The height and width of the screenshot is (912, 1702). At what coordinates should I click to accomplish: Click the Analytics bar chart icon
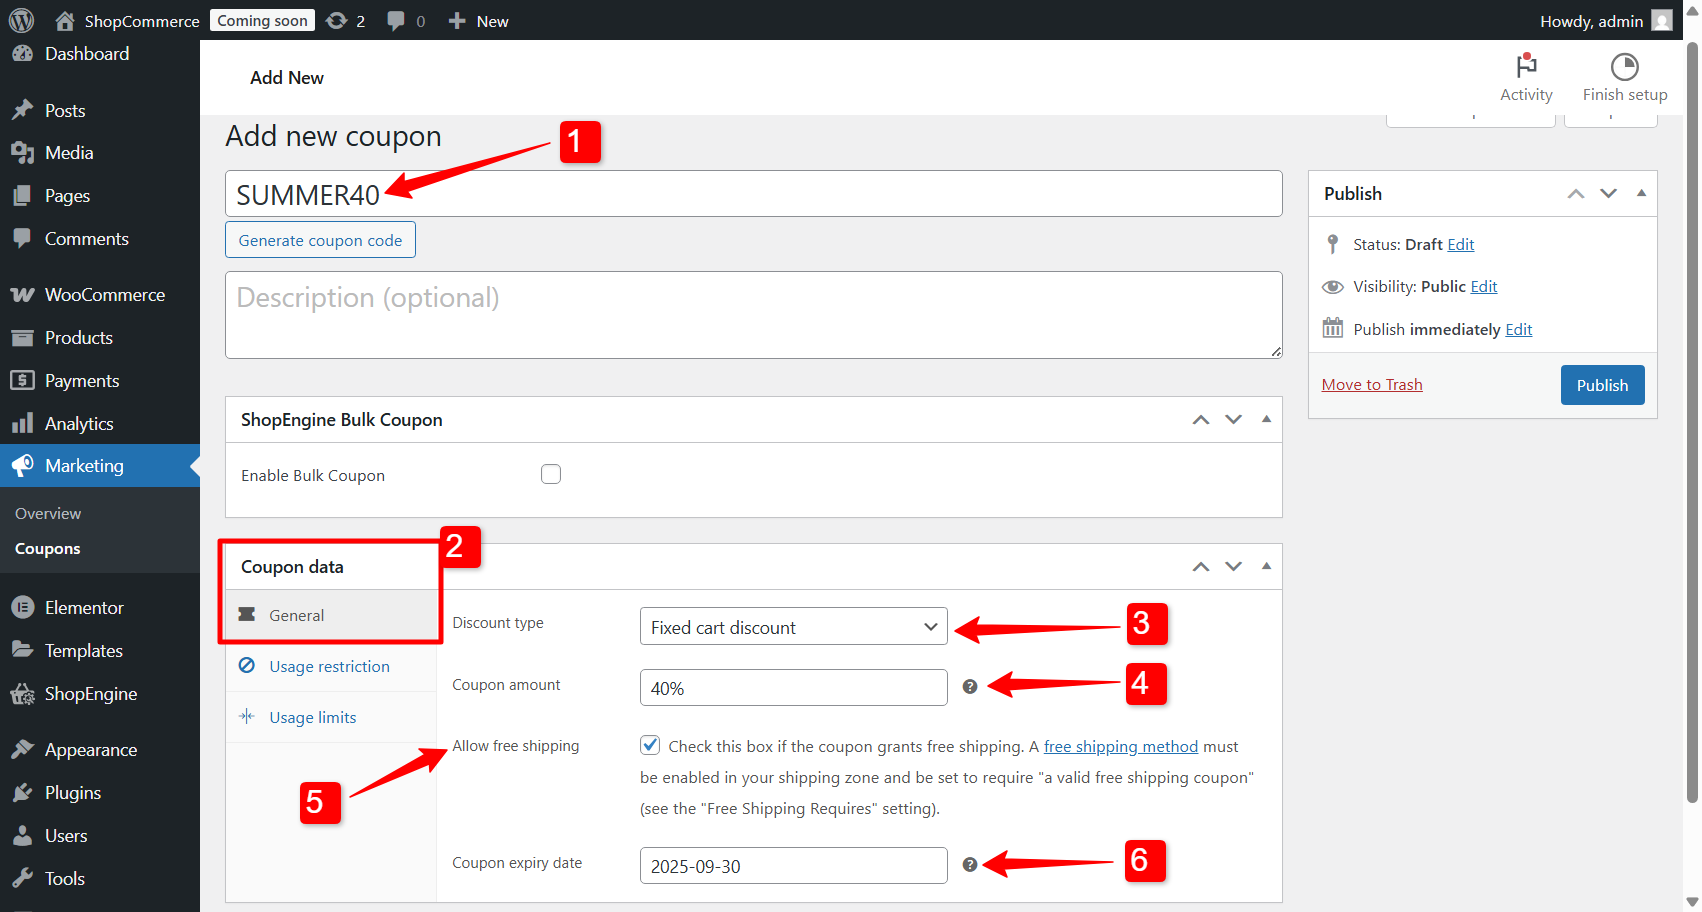click(22, 424)
